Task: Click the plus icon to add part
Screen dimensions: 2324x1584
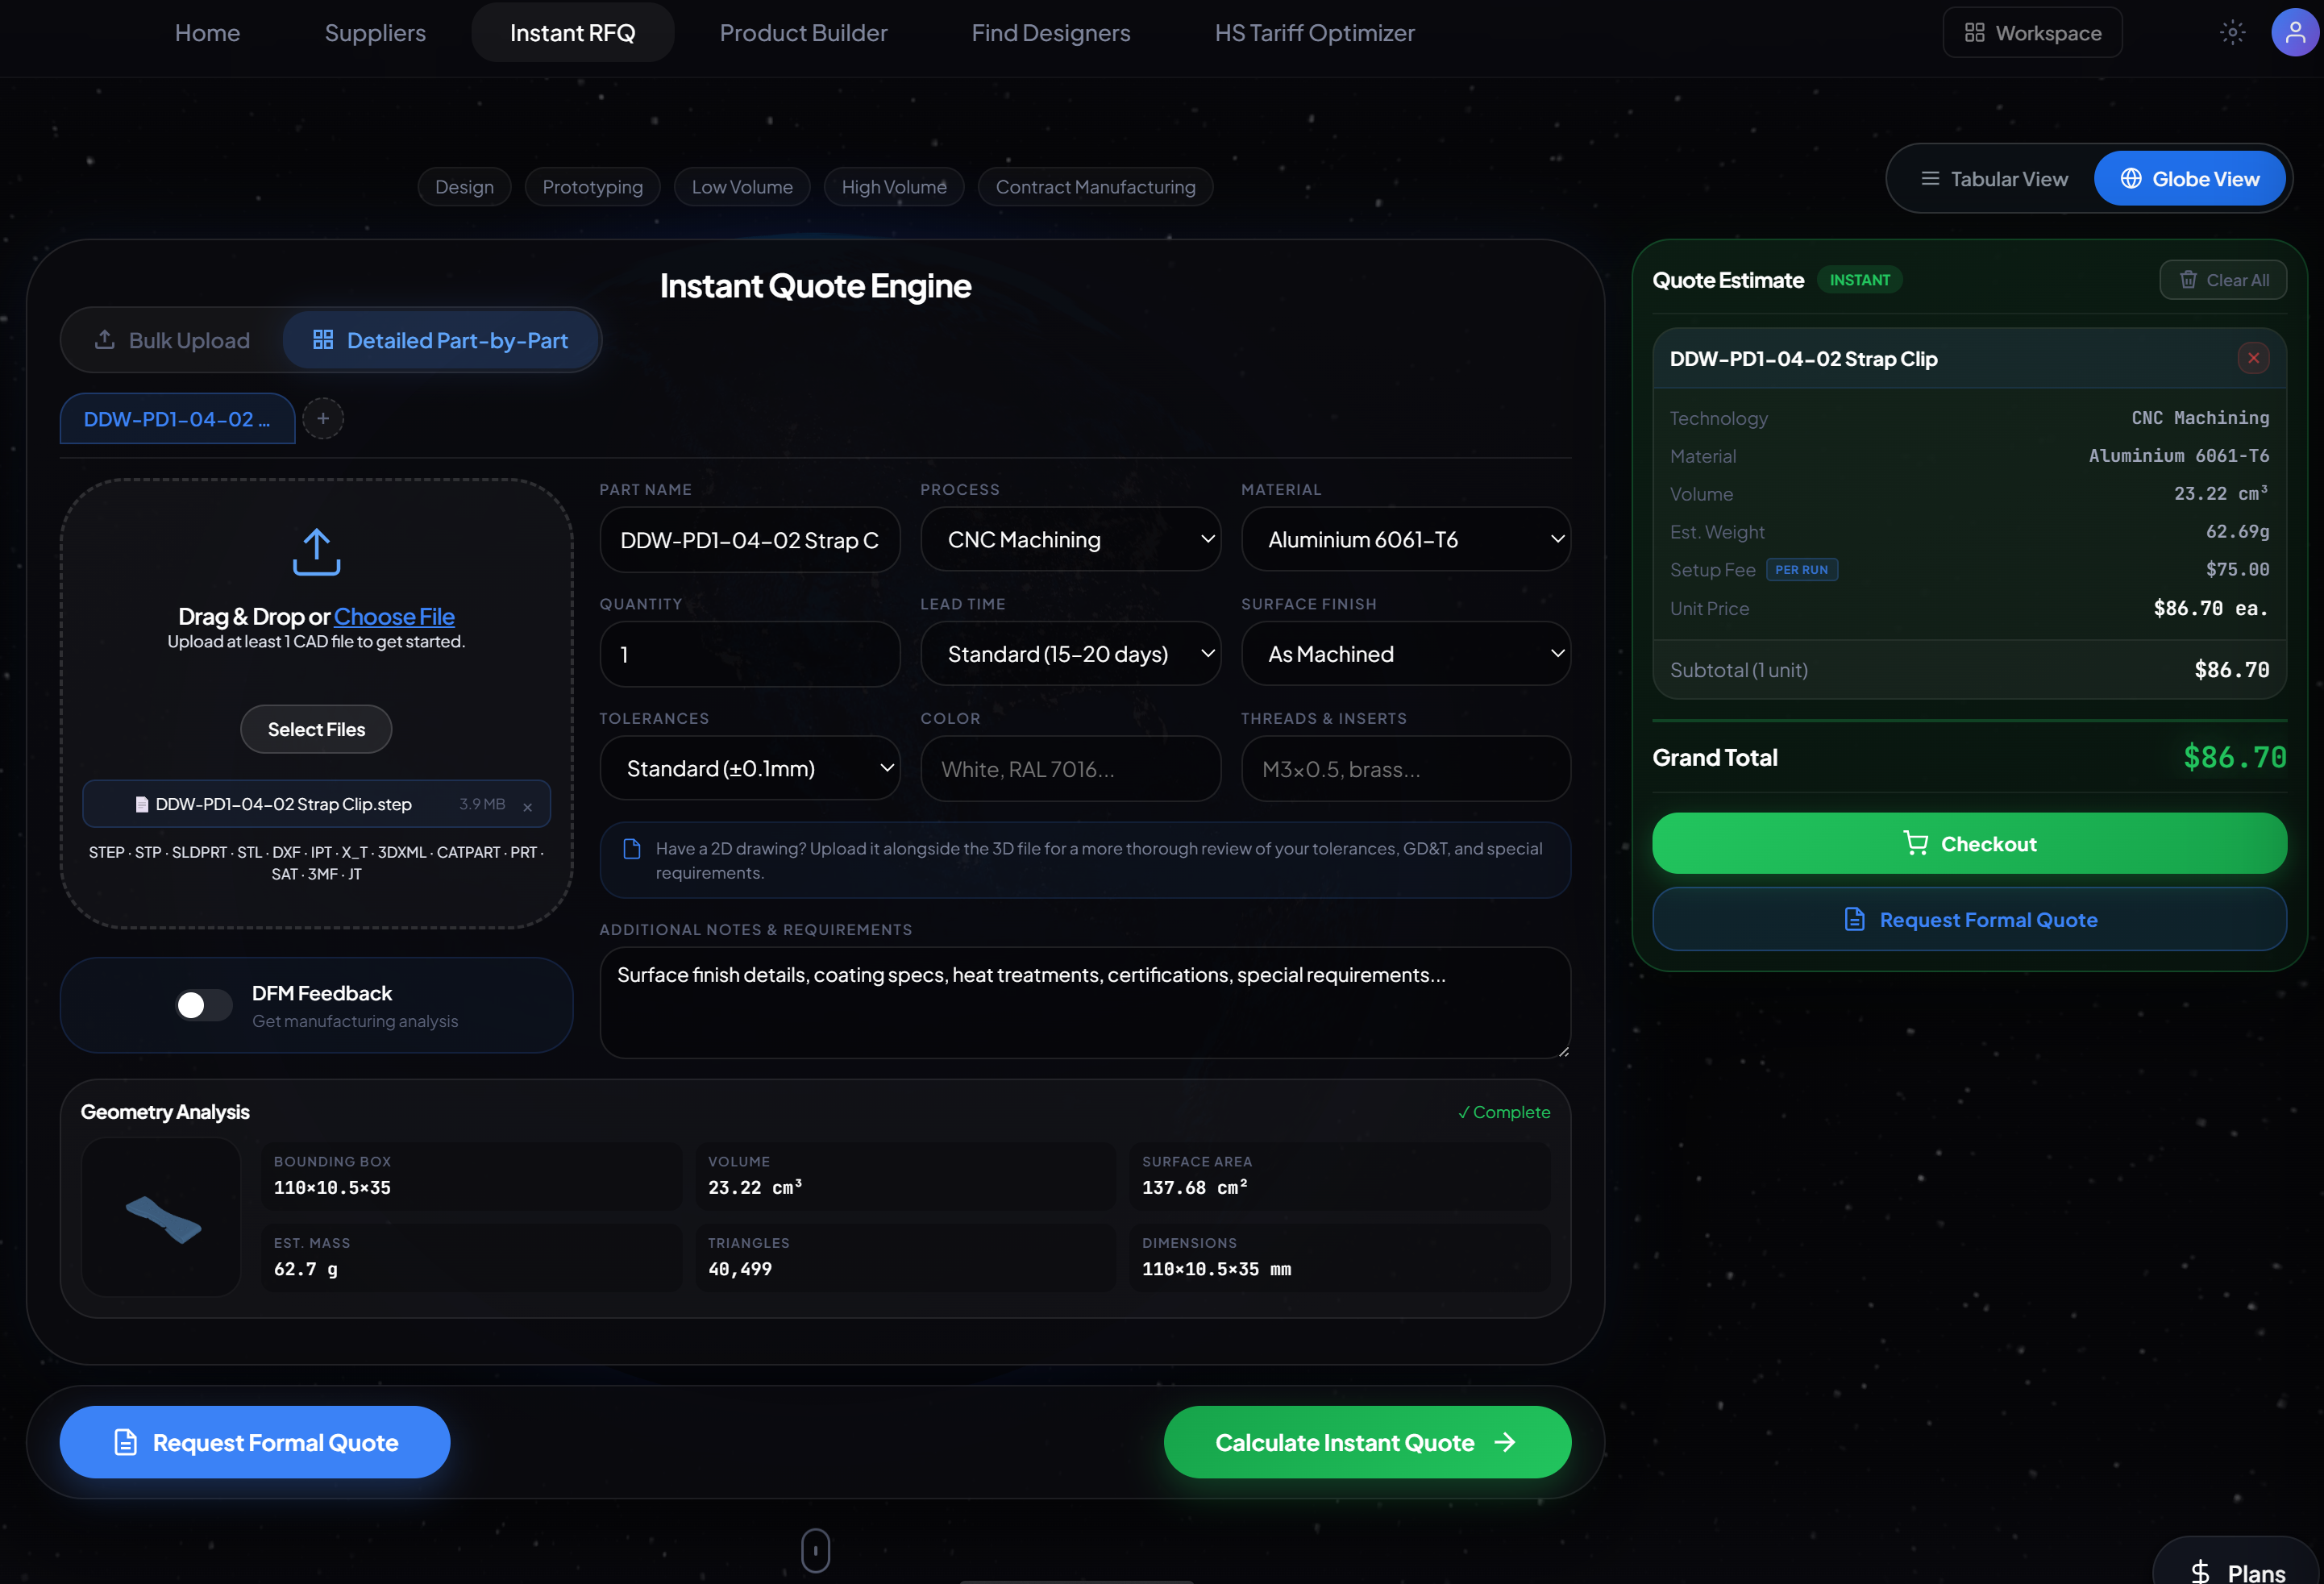Action: 323,418
